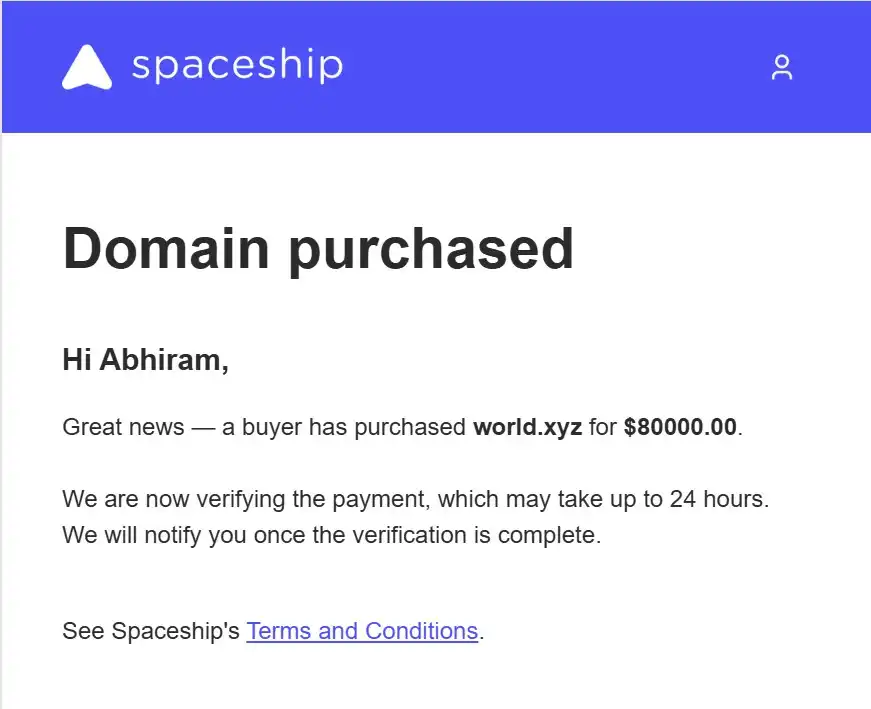Click the bold $80000.00 sale price
The image size is (871, 709).
coord(680,427)
